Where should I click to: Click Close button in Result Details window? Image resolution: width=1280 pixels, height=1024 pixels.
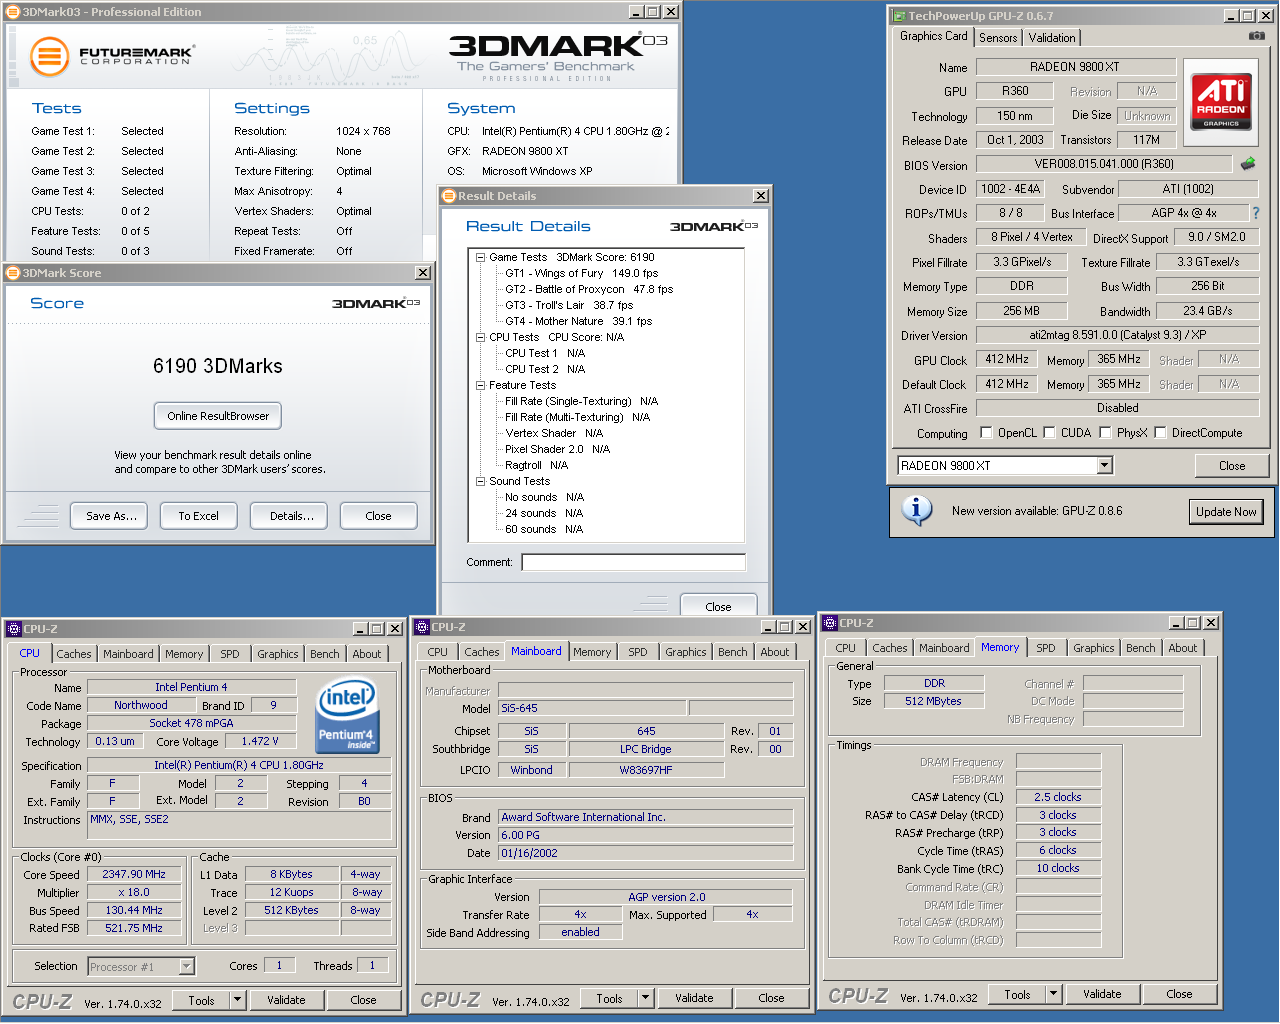(x=718, y=606)
